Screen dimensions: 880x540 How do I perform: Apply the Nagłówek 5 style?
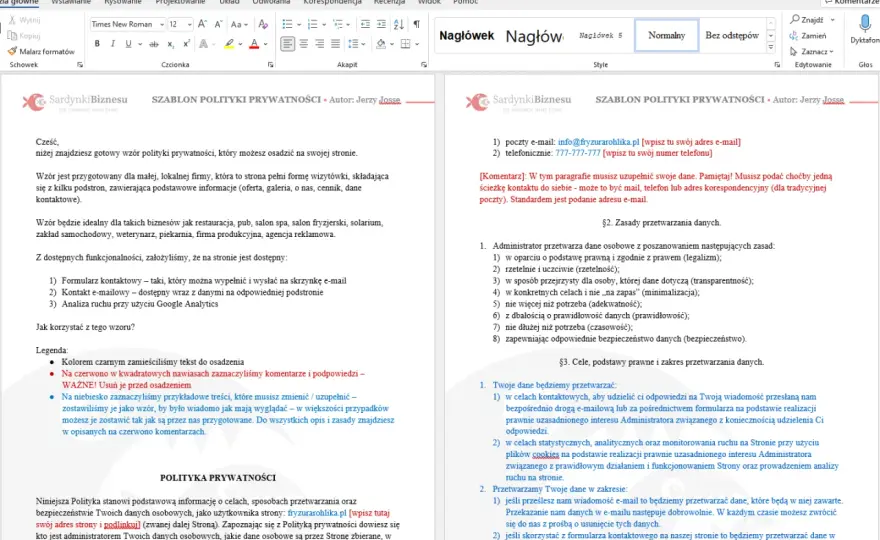(x=601, y=35)
